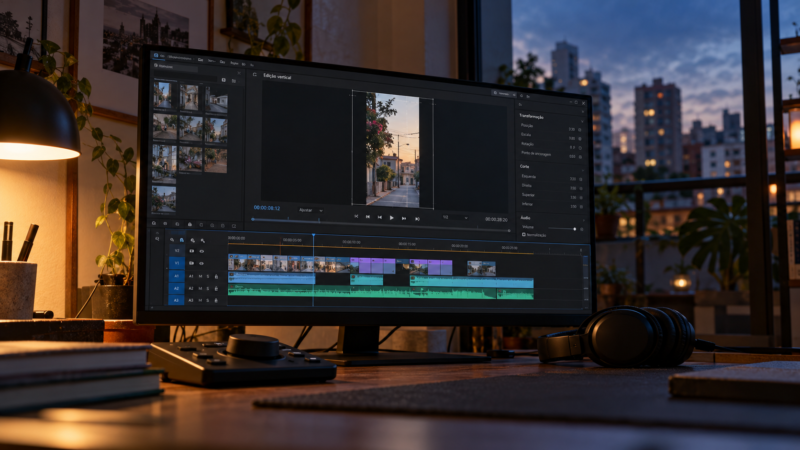Select the A1 track target button
Viewport: 800px width, 450px height.
177,276
